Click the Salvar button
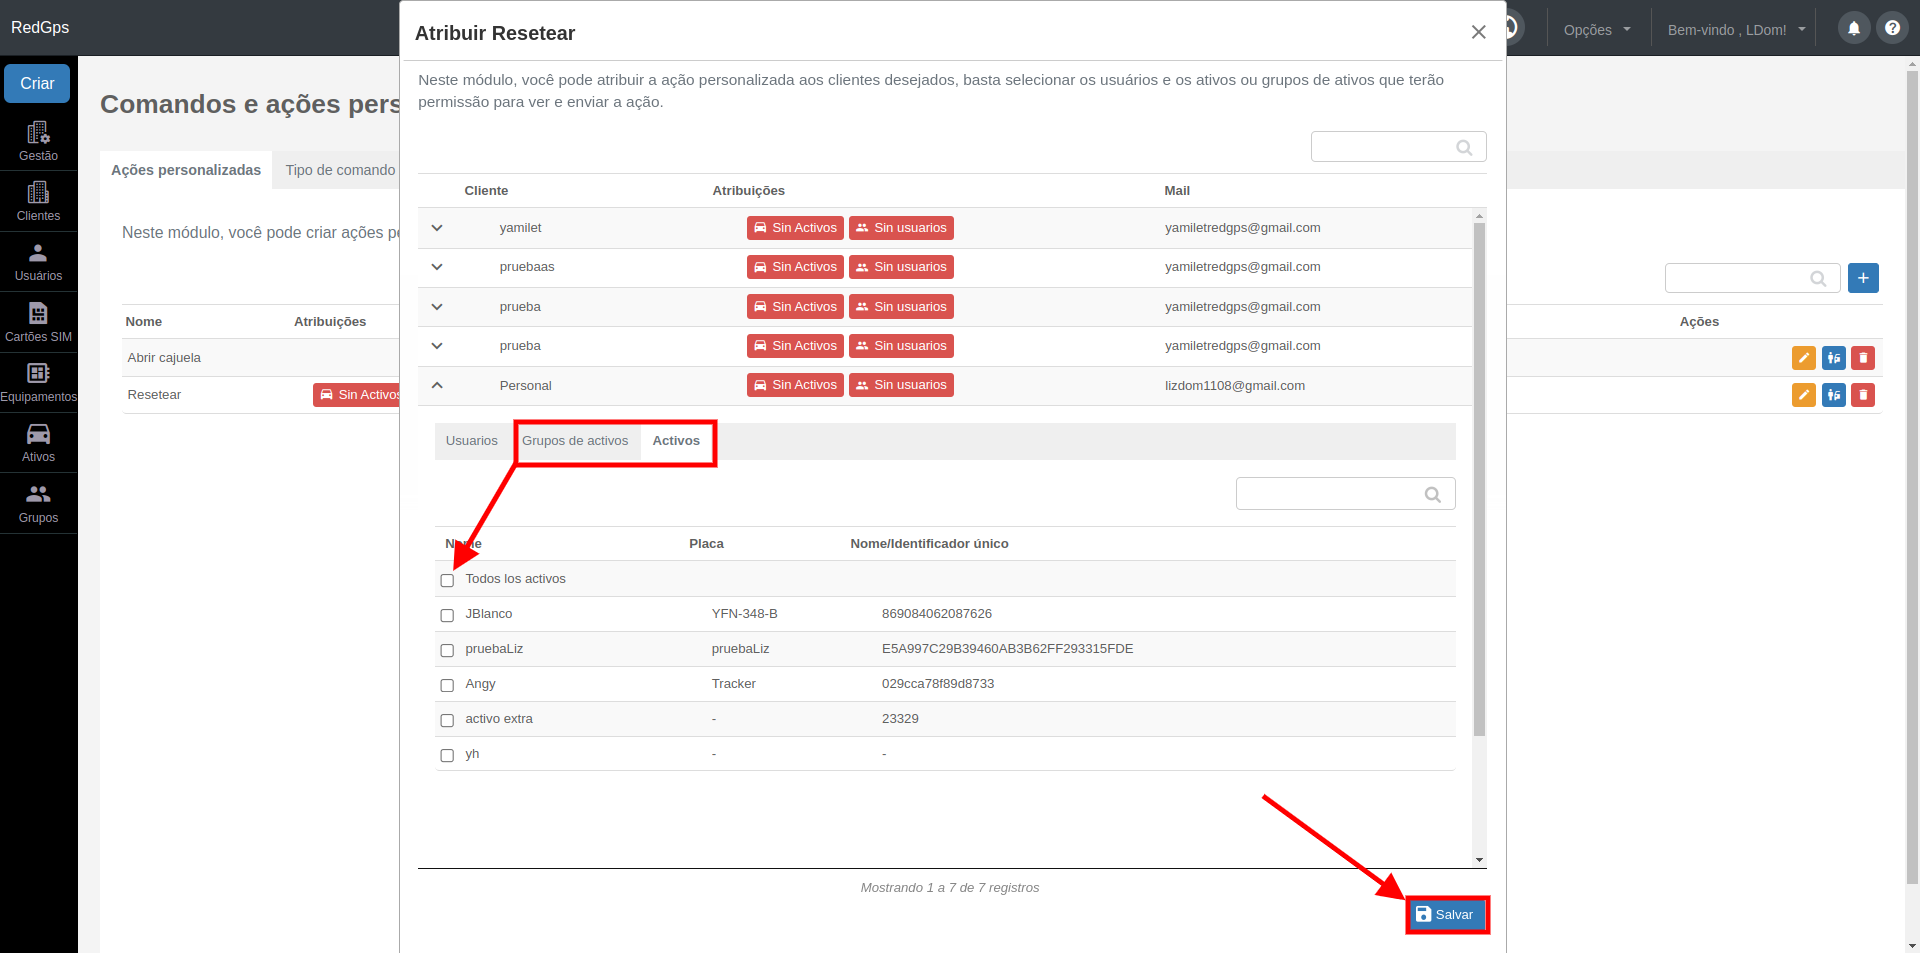Screen dimensions: 1920x953 pyautogui.click(x=1447, y=915)
